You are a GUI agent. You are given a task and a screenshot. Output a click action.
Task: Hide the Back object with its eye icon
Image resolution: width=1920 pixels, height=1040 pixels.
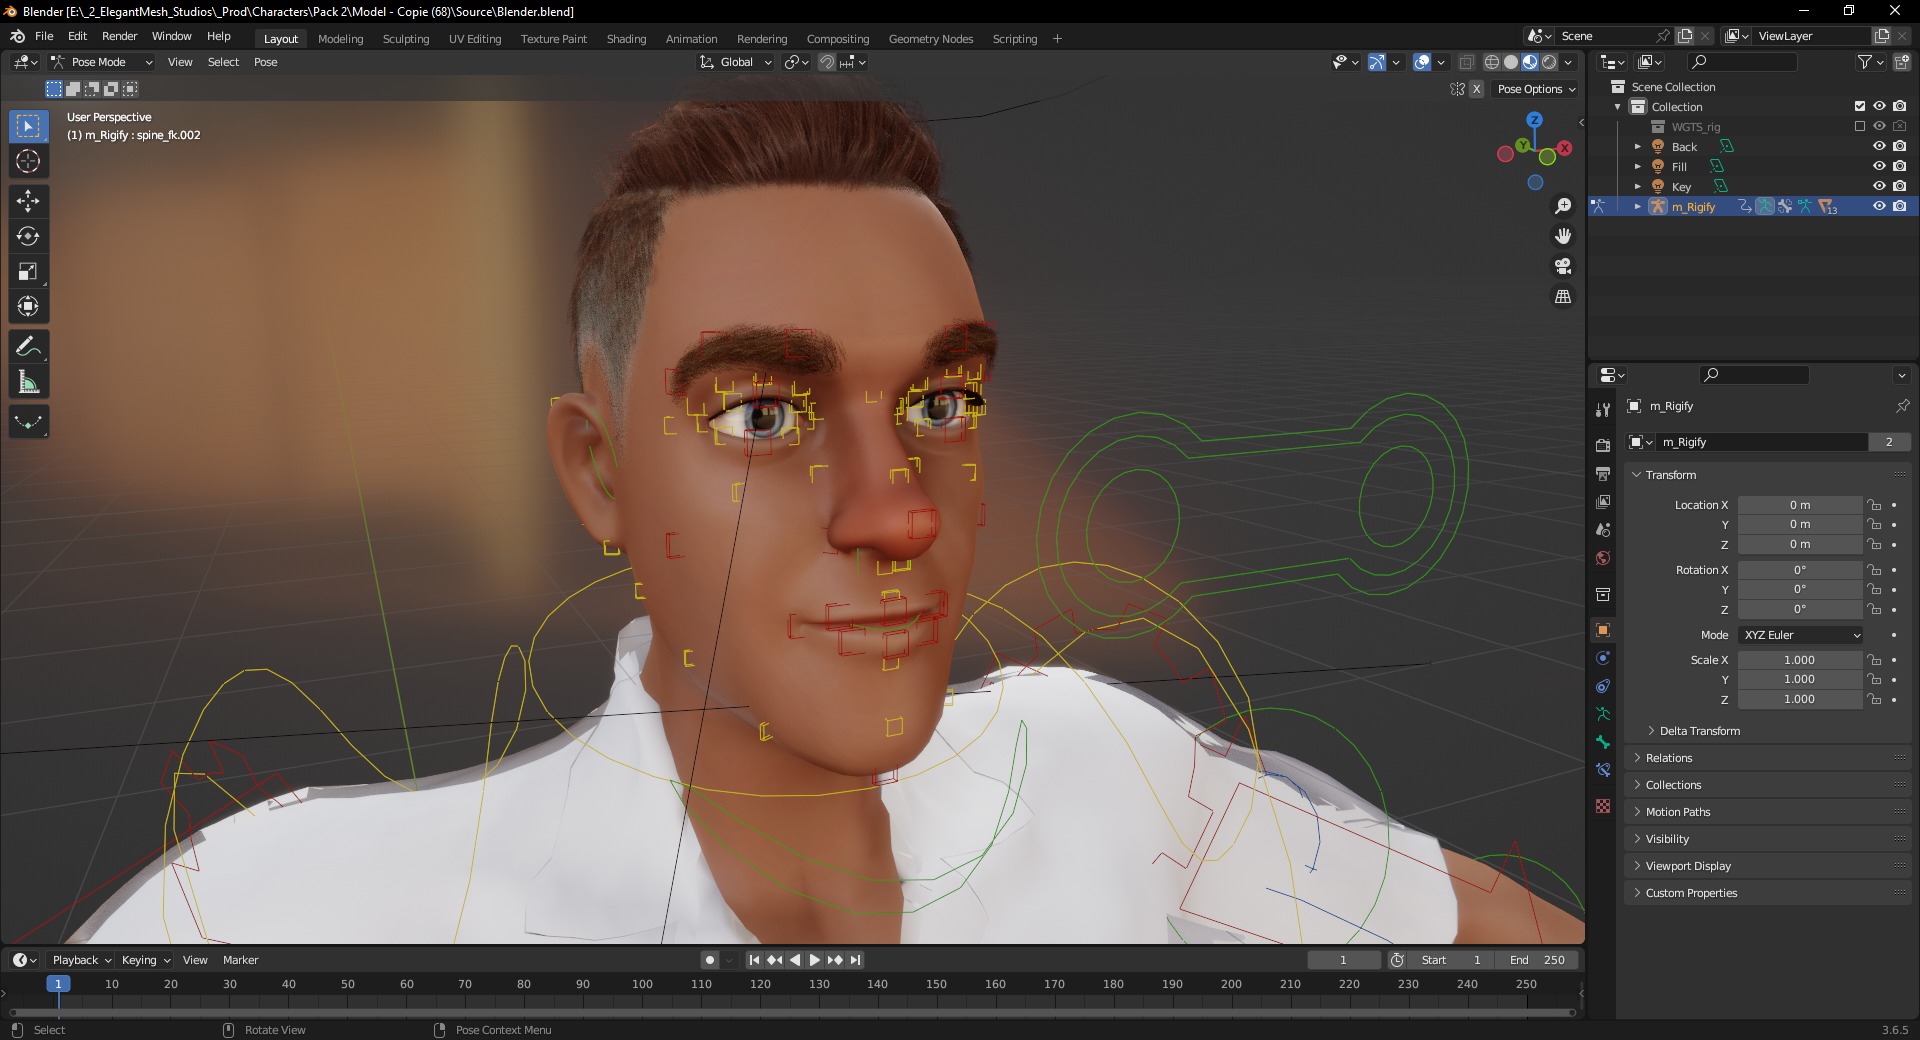1879,146
